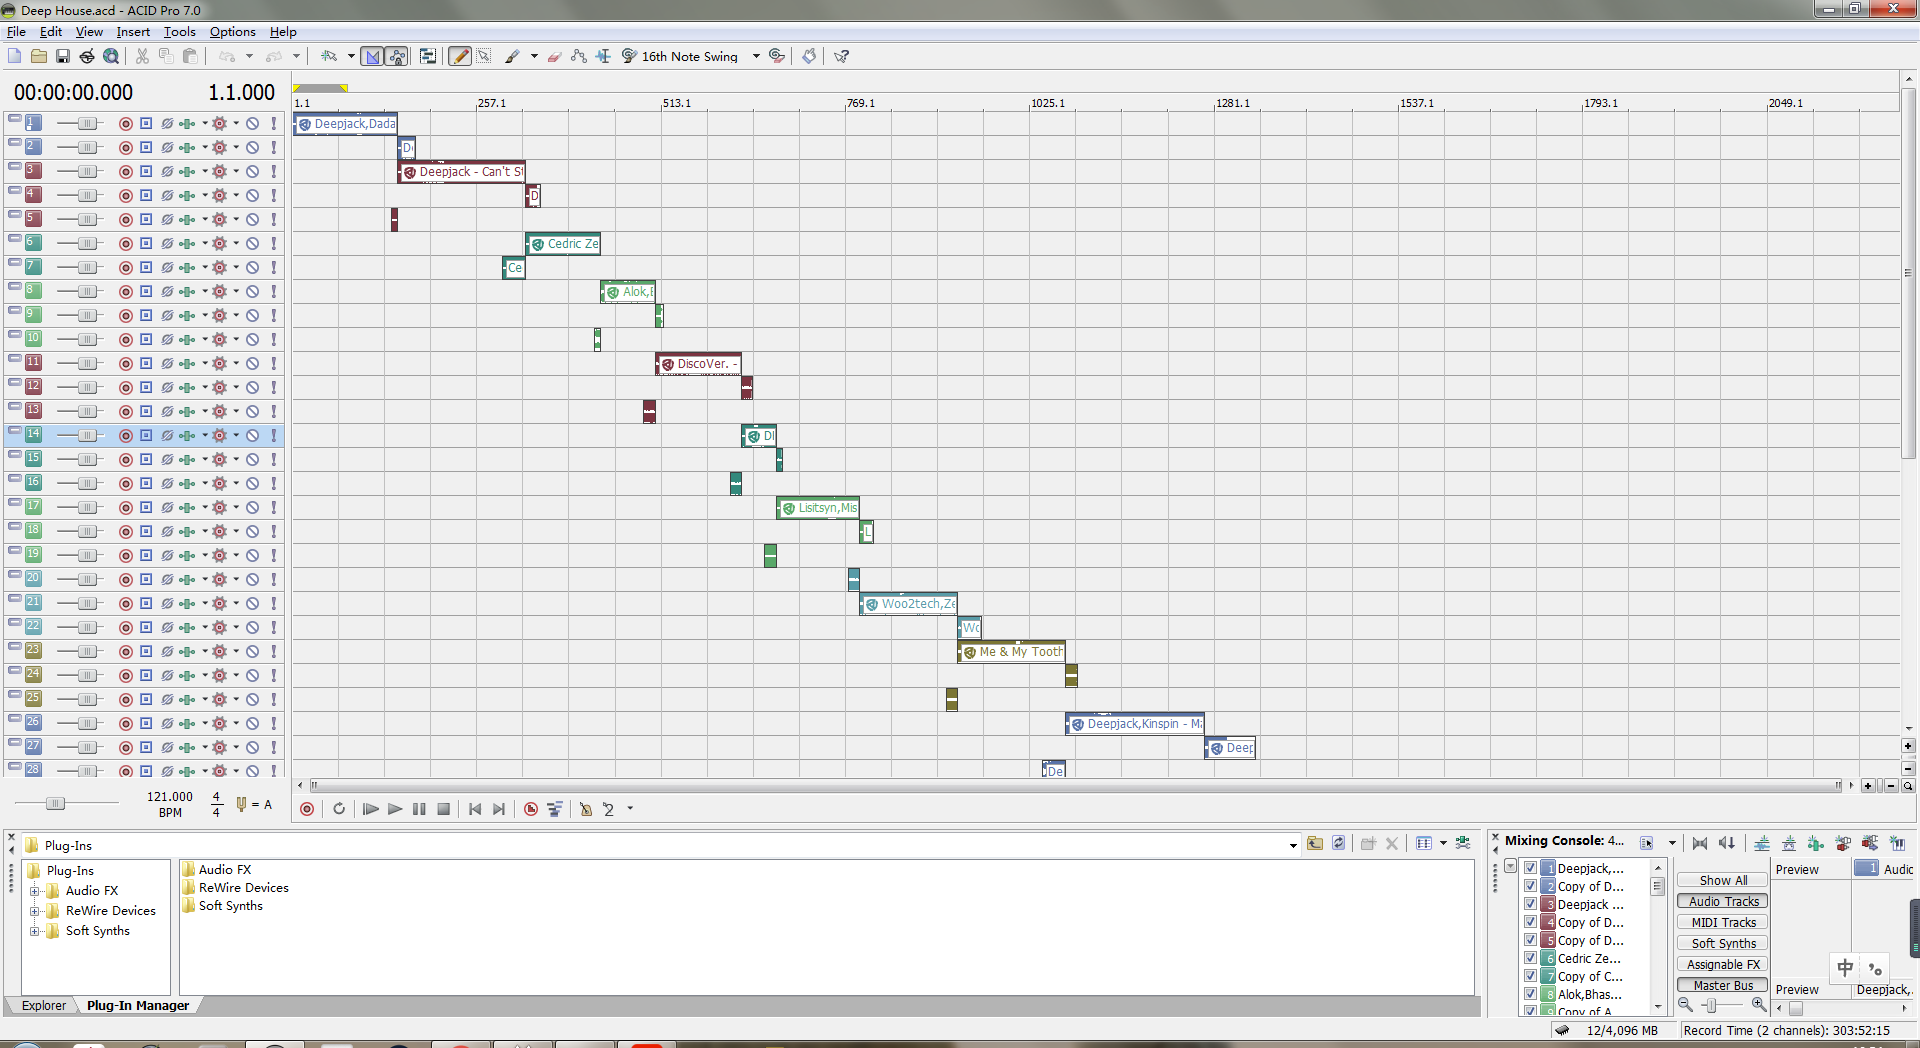Viewport: 1920px width, 1048px height.
Task: Go to start of project
Action: coord(475,809)
